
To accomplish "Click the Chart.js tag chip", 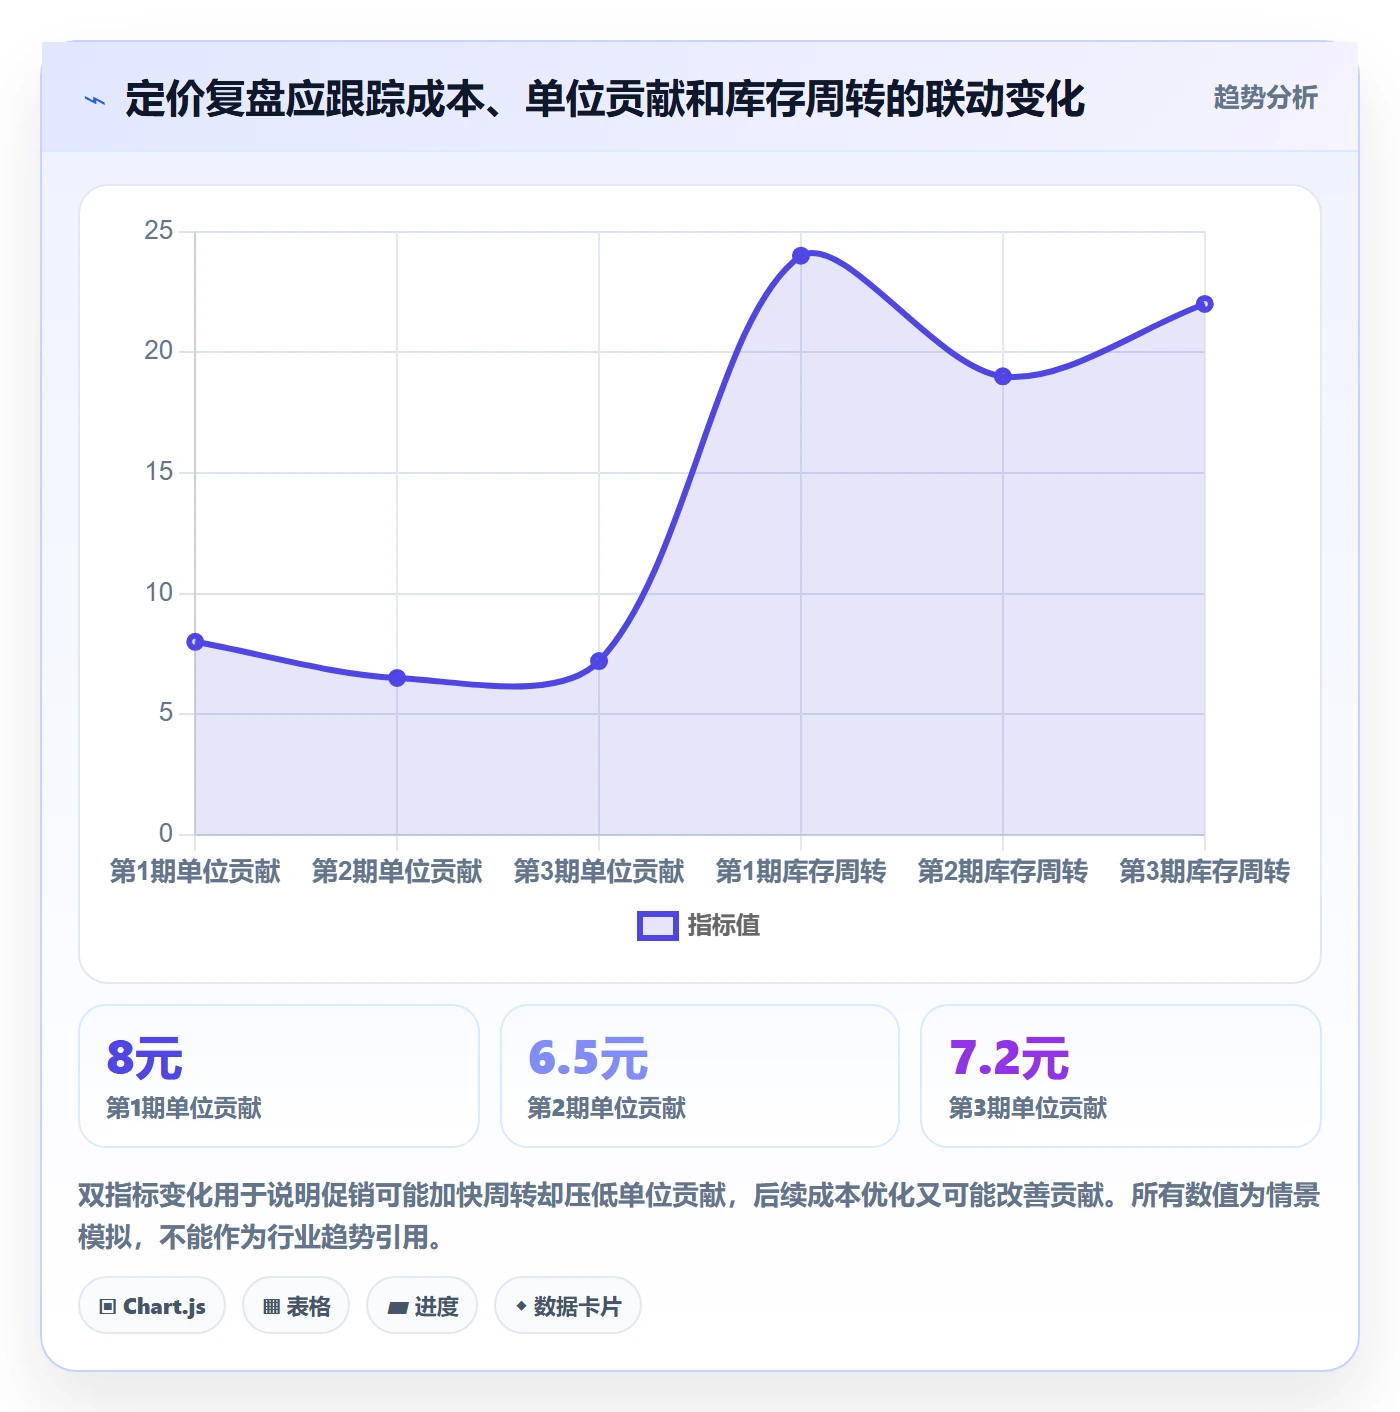I will point(152,1306).
